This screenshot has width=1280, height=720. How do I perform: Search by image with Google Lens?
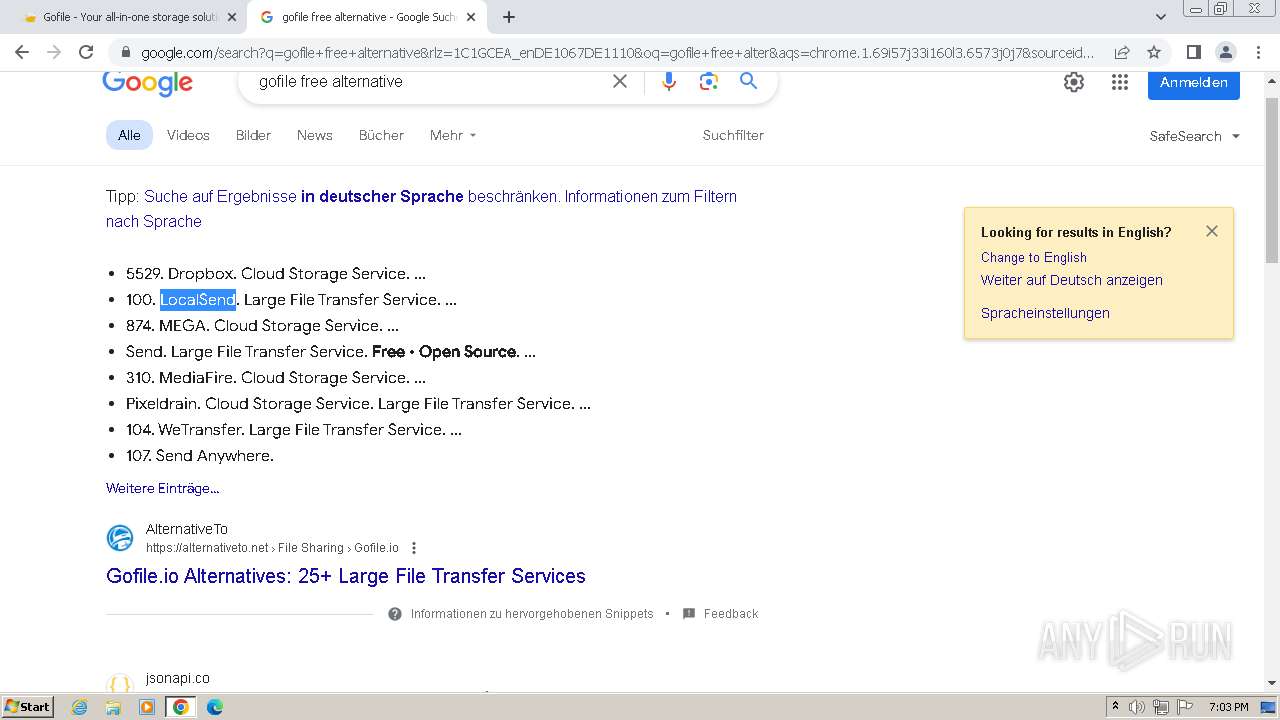(x=709, y=82)
